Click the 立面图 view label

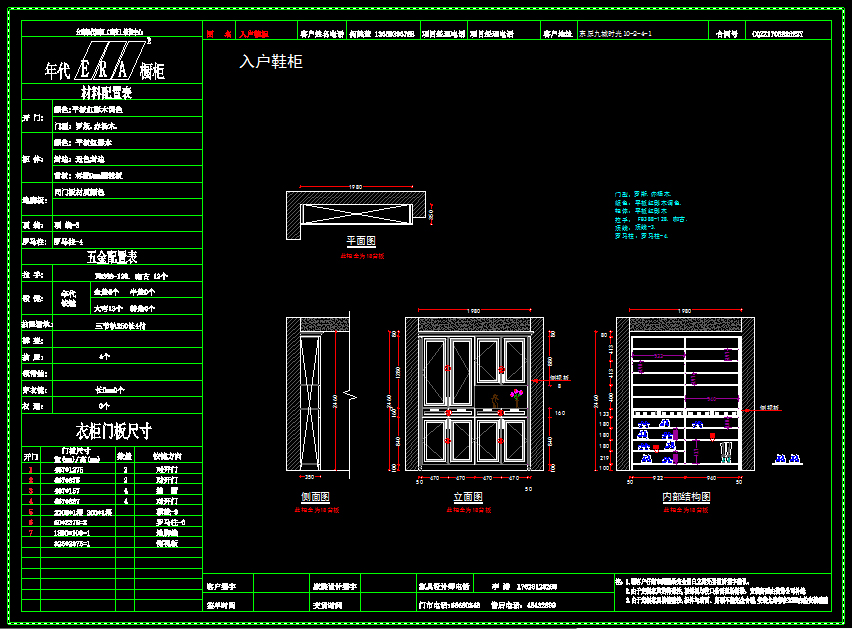pyautogui.click(x=468, y=497)
